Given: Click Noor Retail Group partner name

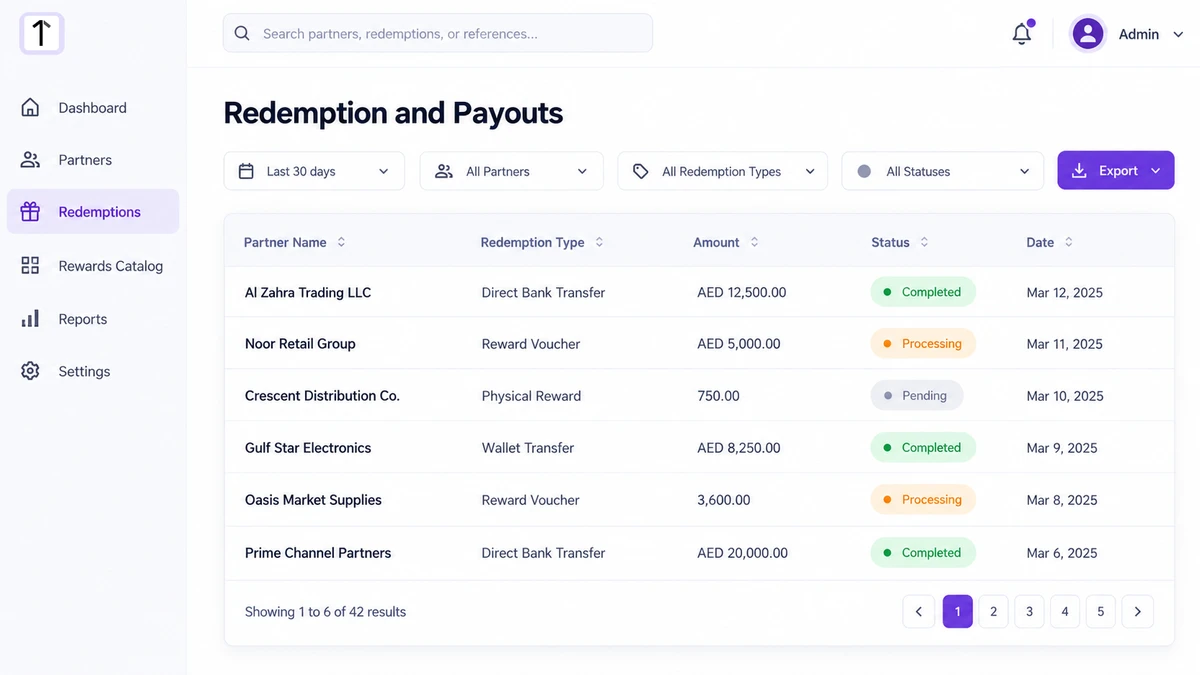Looking at the screenshot, I should coord(300,344).
